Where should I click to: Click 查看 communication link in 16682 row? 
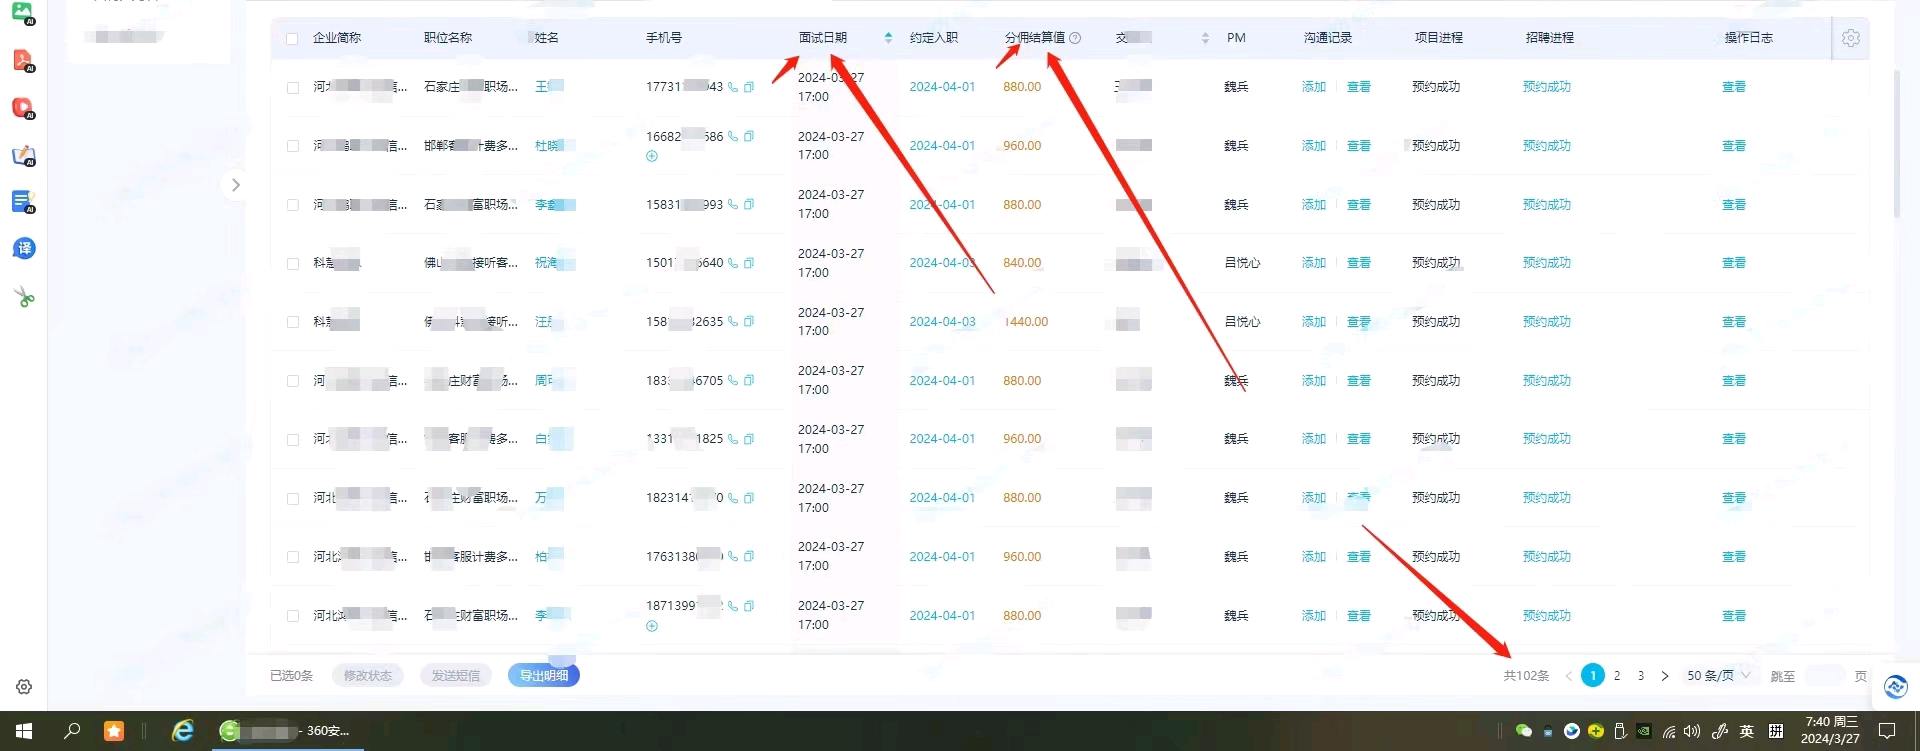point(1359,146)
